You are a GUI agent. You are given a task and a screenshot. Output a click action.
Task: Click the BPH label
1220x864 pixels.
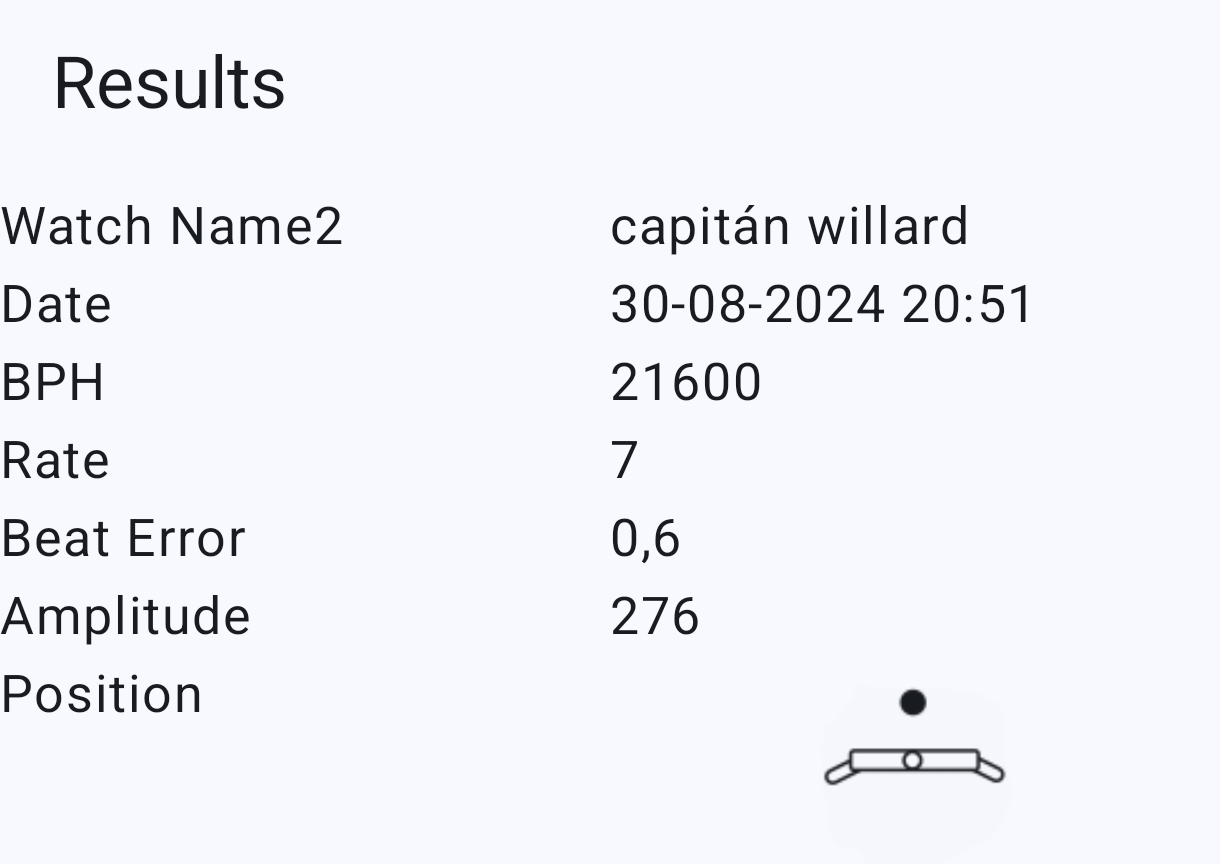[x=52, y=382]
